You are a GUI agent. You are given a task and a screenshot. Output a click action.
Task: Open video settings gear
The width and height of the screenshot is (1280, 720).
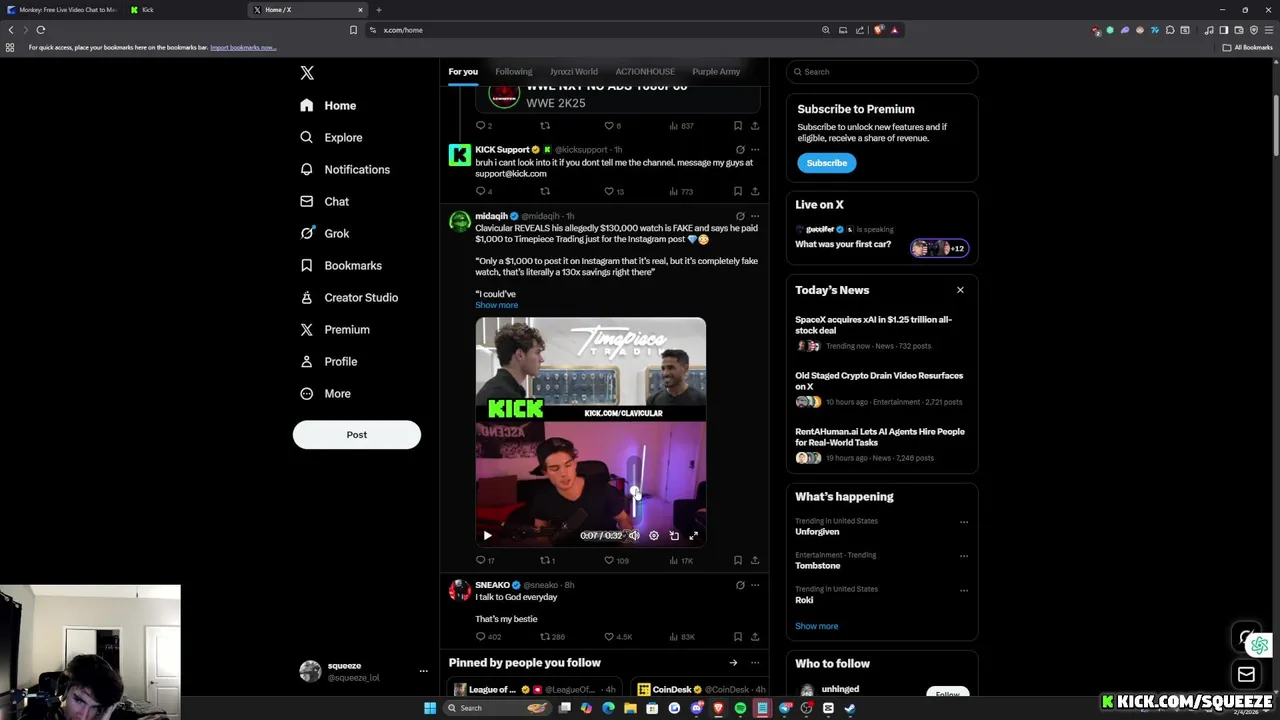pos(654,536)
